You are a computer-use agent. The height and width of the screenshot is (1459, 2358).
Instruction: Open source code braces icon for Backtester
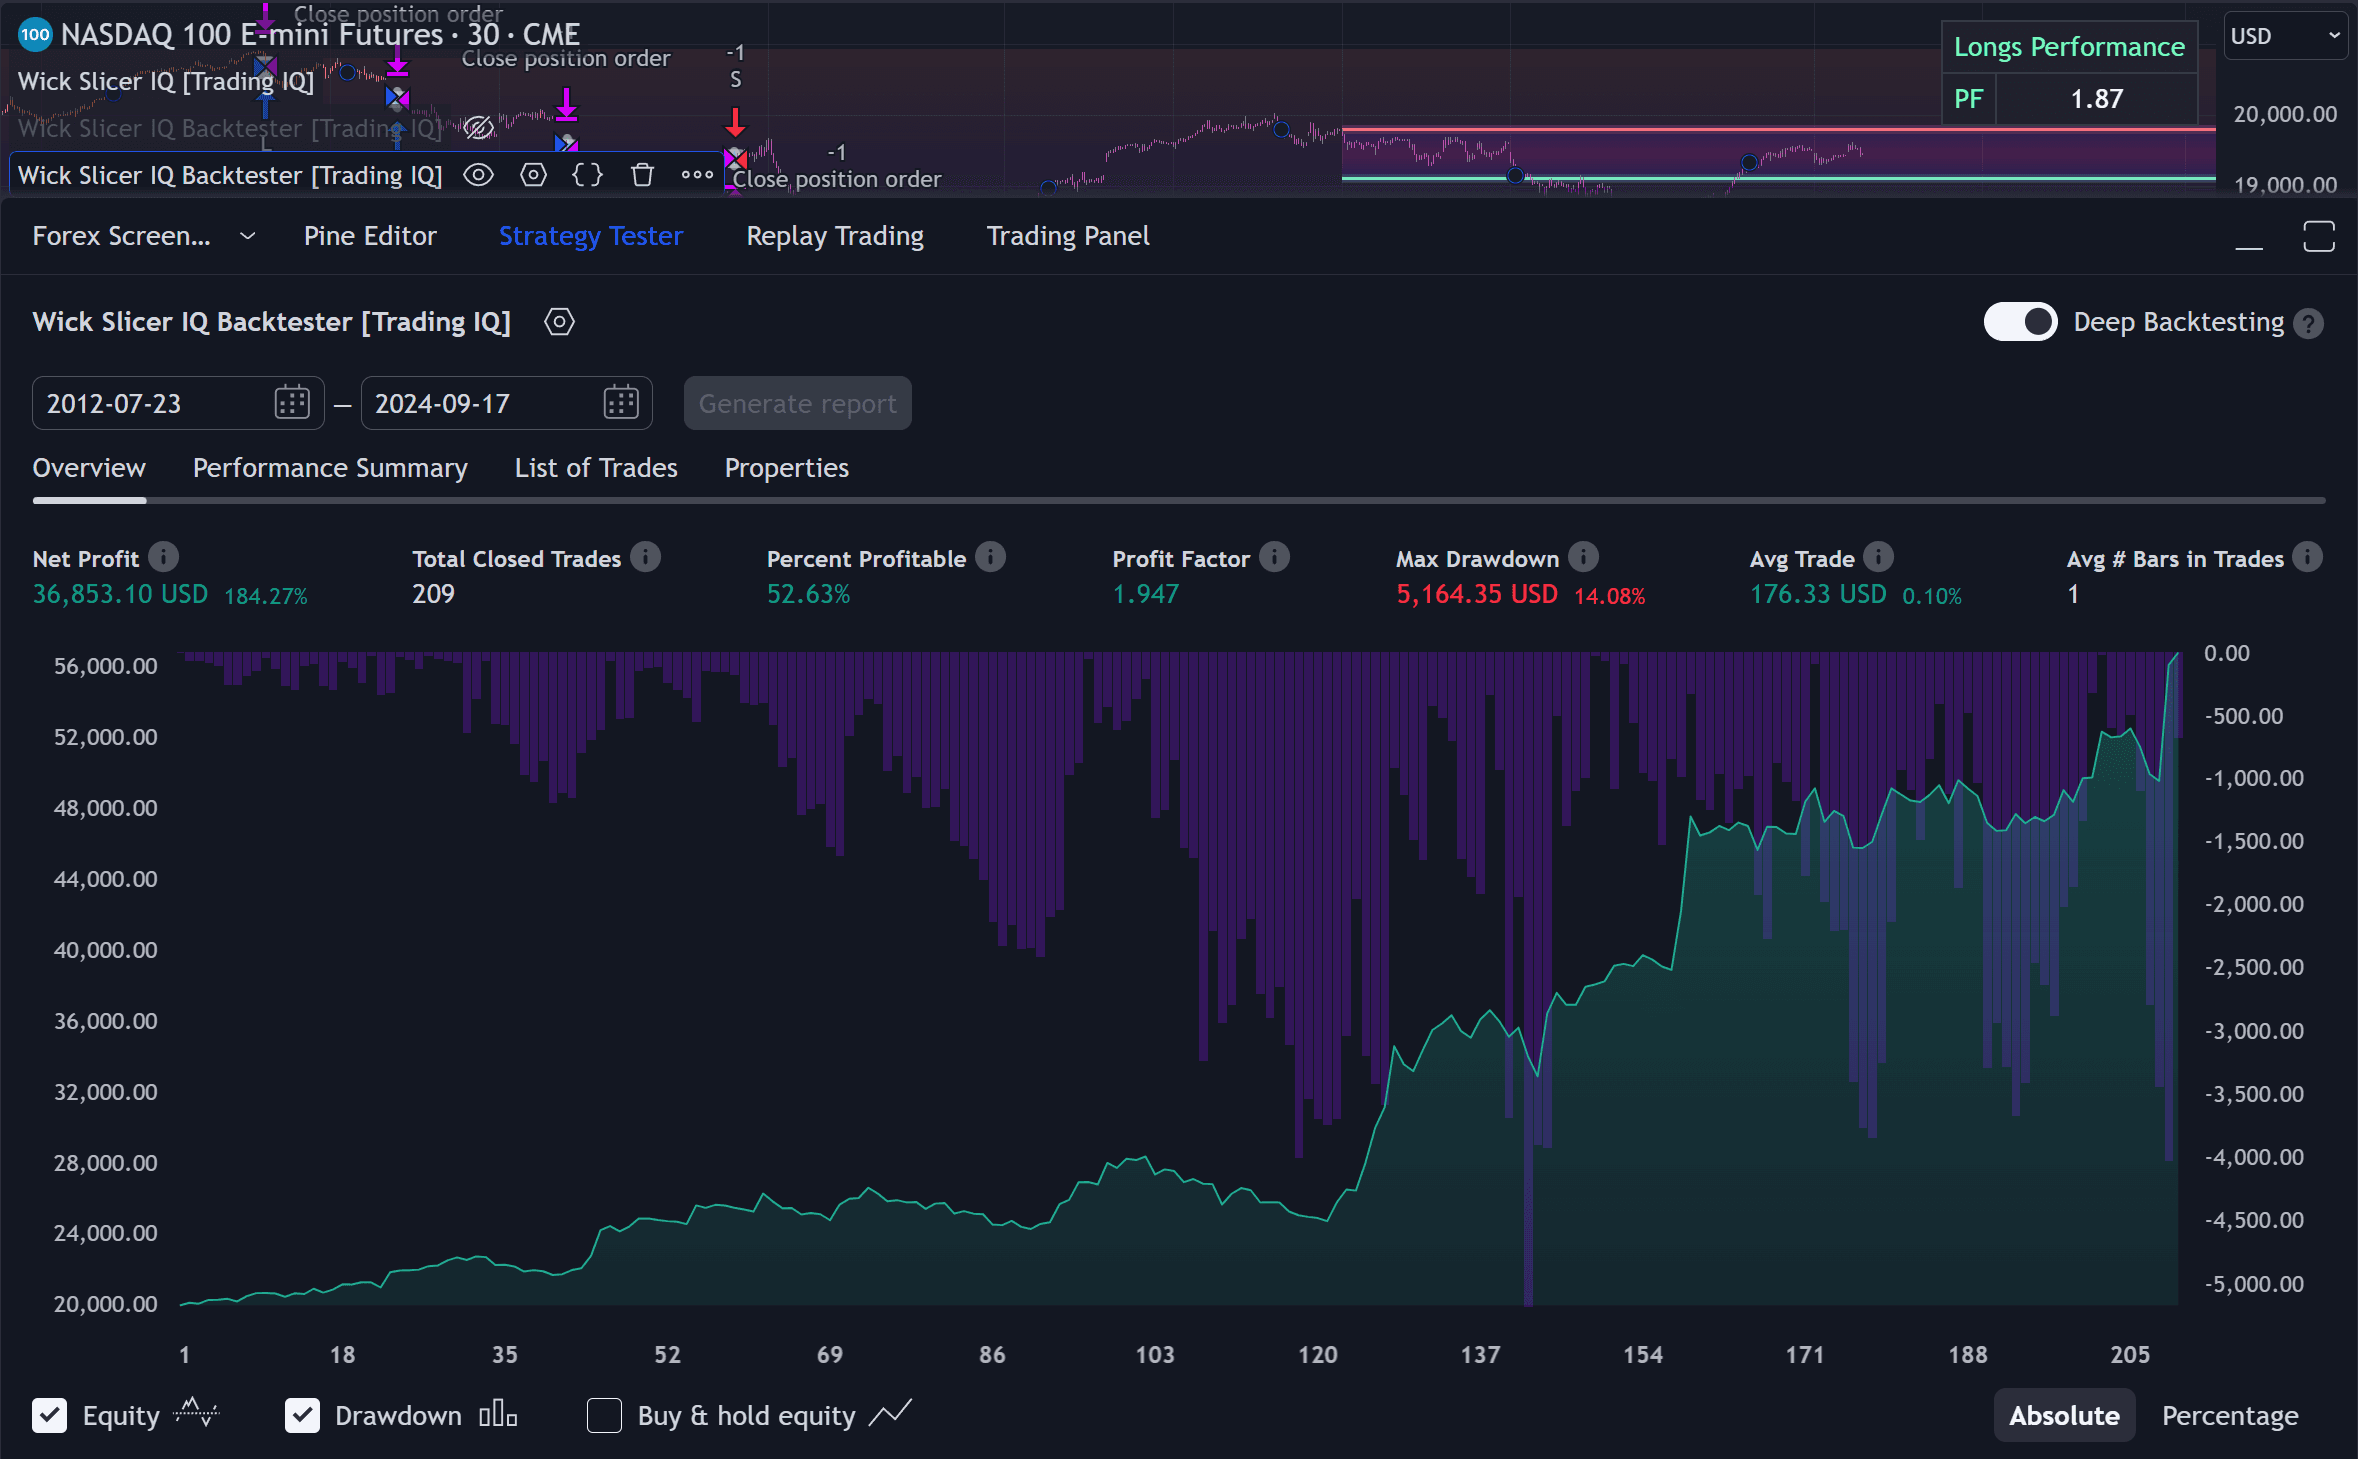tap(588, 175)
